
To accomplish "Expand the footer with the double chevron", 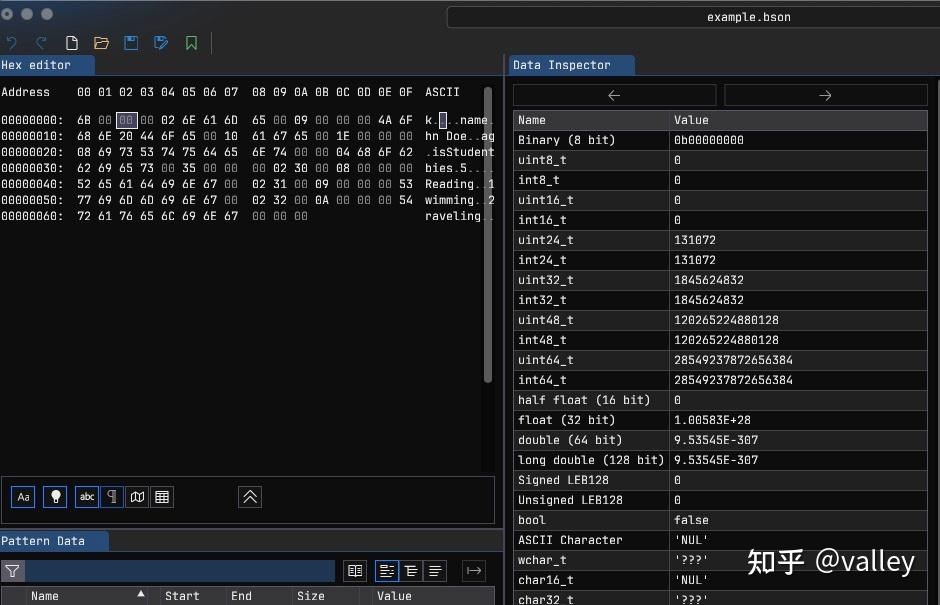I will 249,497.
